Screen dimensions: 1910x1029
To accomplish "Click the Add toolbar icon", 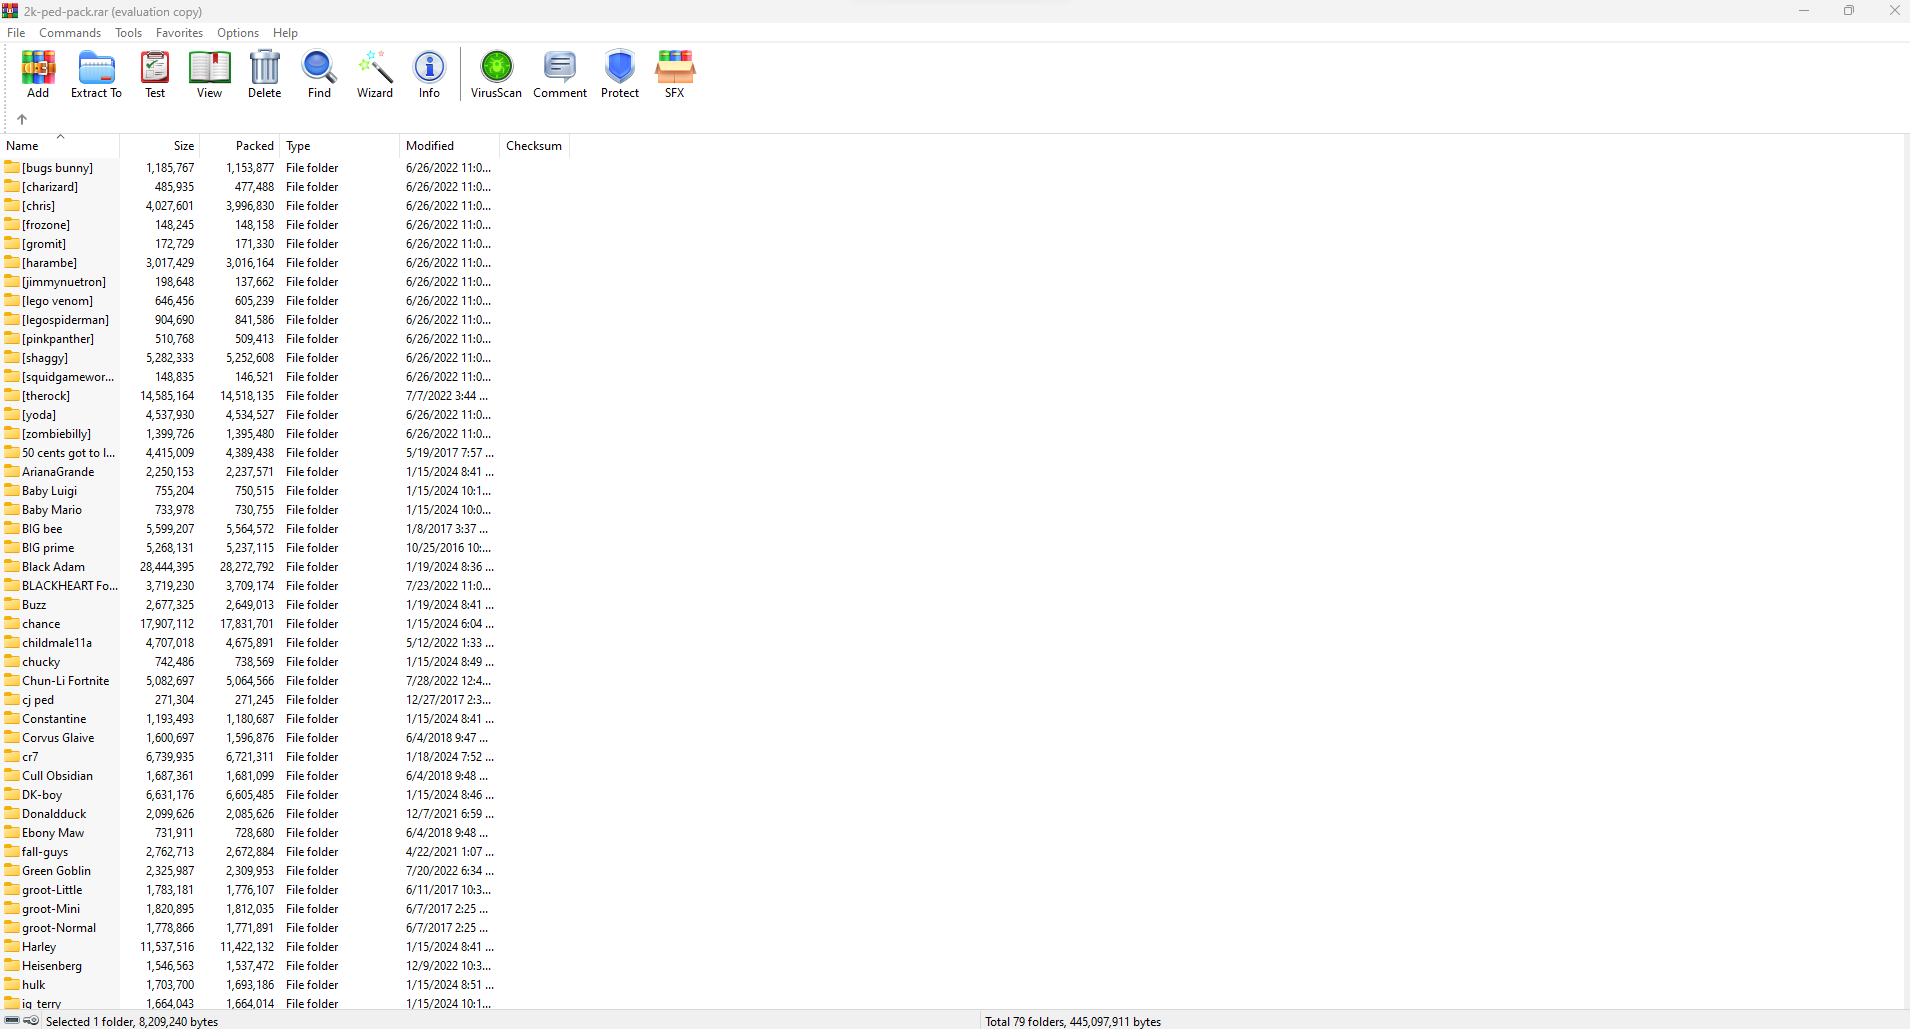I will (38, 74).
